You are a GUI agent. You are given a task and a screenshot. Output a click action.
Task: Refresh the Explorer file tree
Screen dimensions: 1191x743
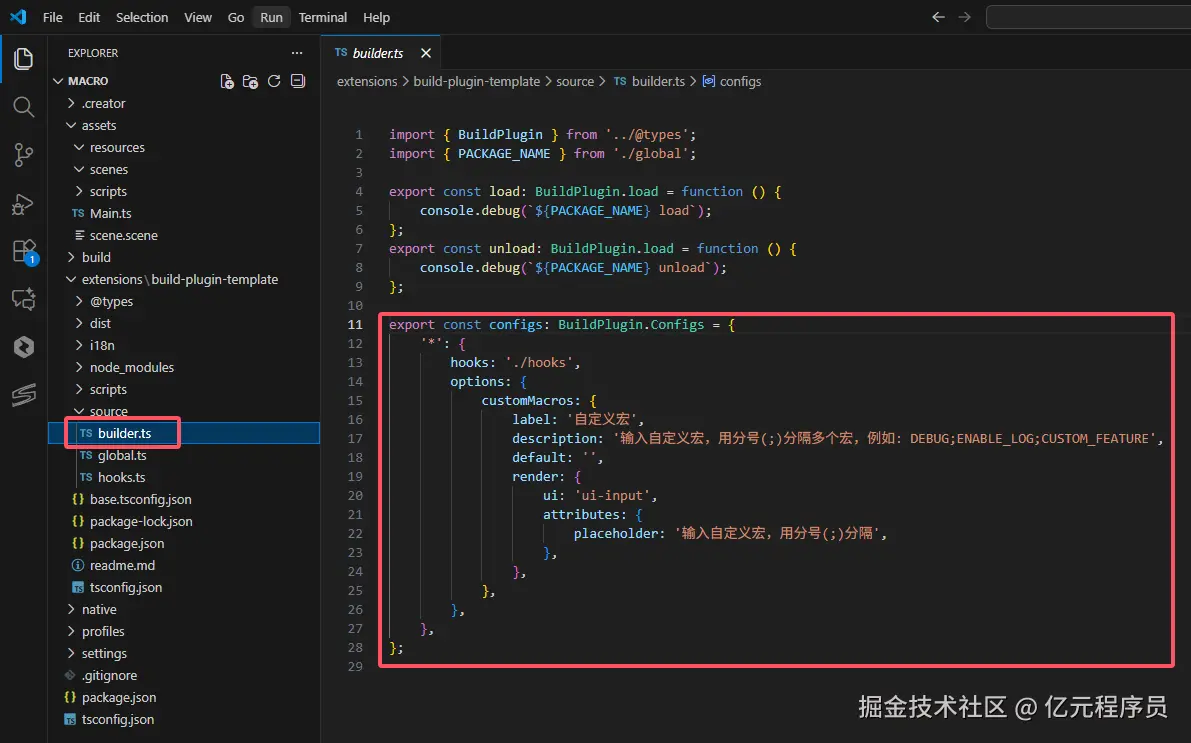pyautogui.click(x=274, y=81)
